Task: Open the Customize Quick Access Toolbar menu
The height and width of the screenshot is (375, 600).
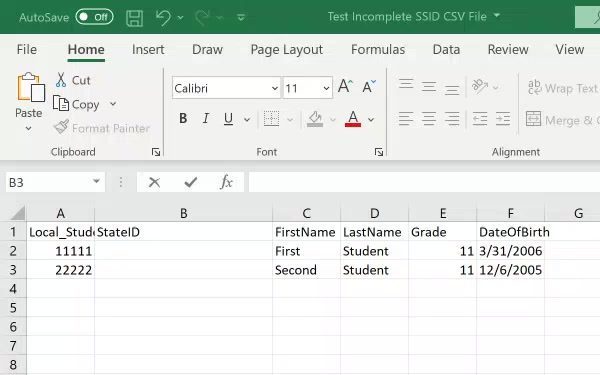Action: [241, 17]
